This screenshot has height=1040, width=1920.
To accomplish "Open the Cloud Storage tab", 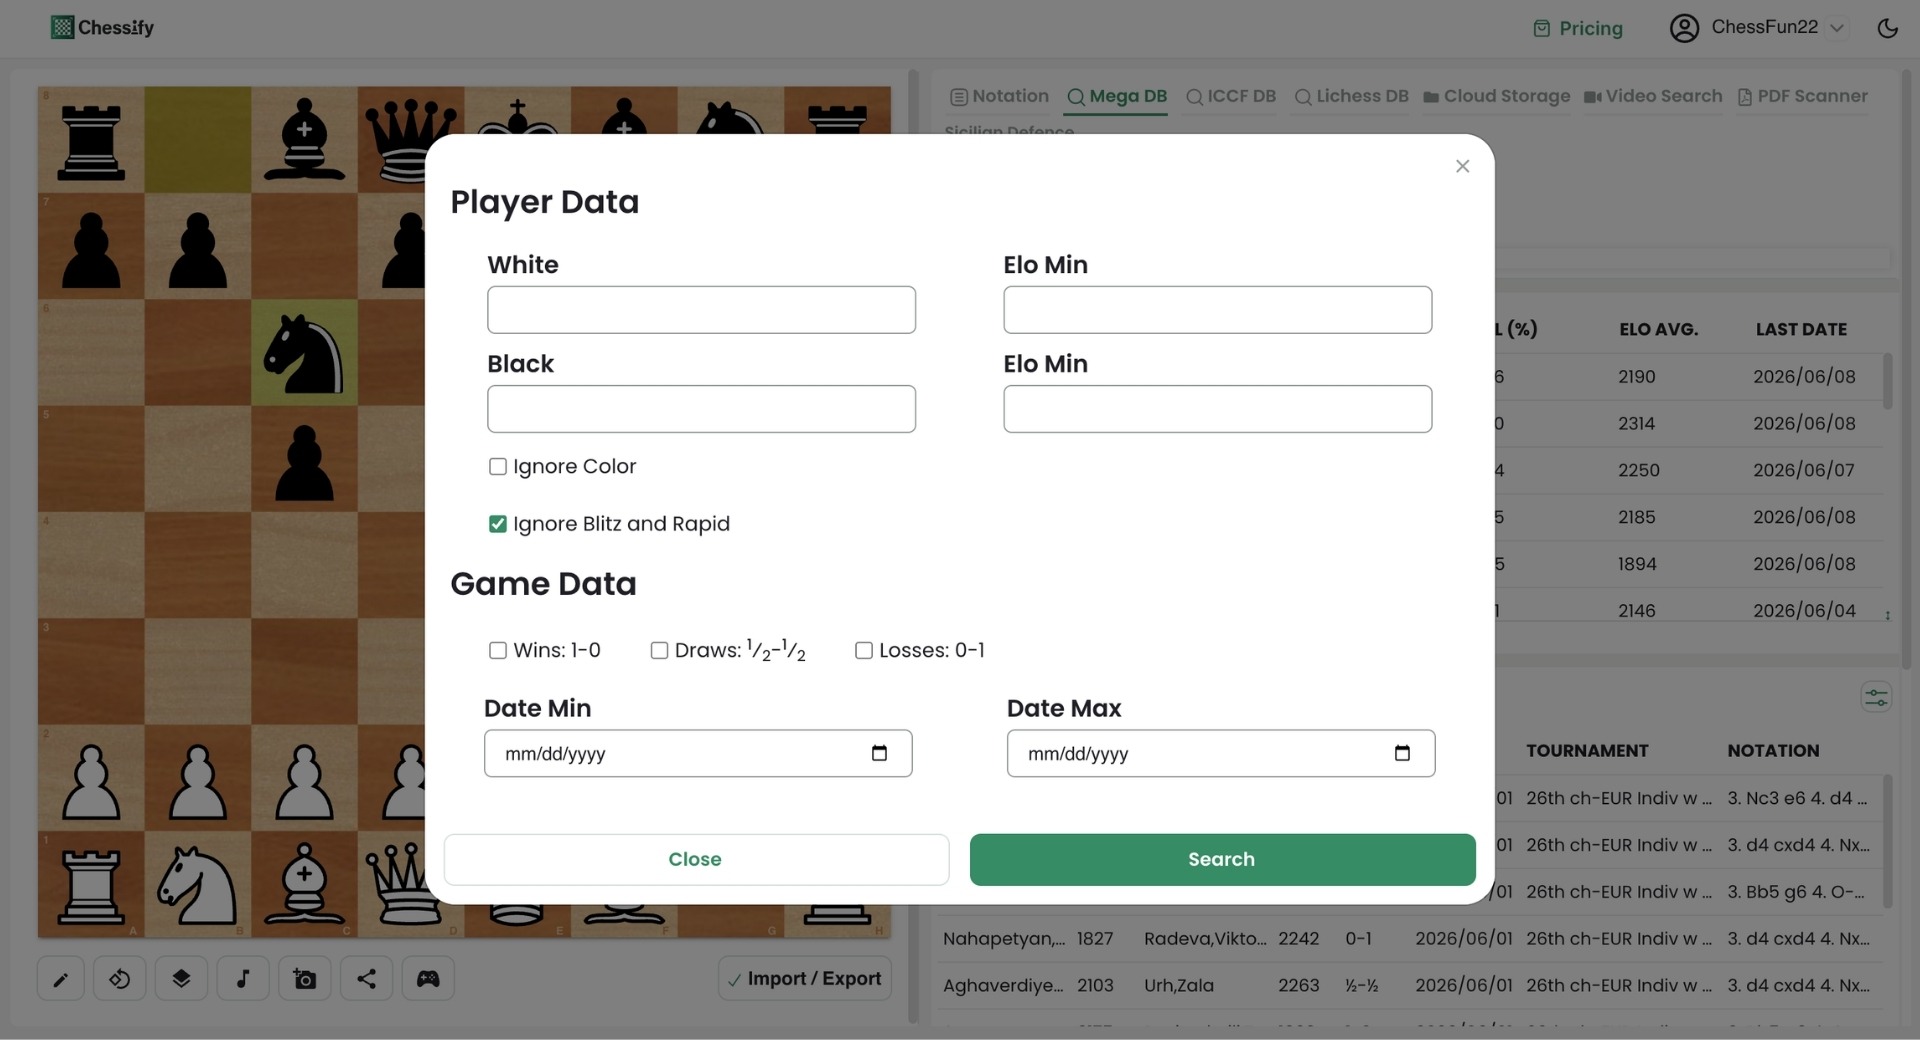I will [1496, 96].
